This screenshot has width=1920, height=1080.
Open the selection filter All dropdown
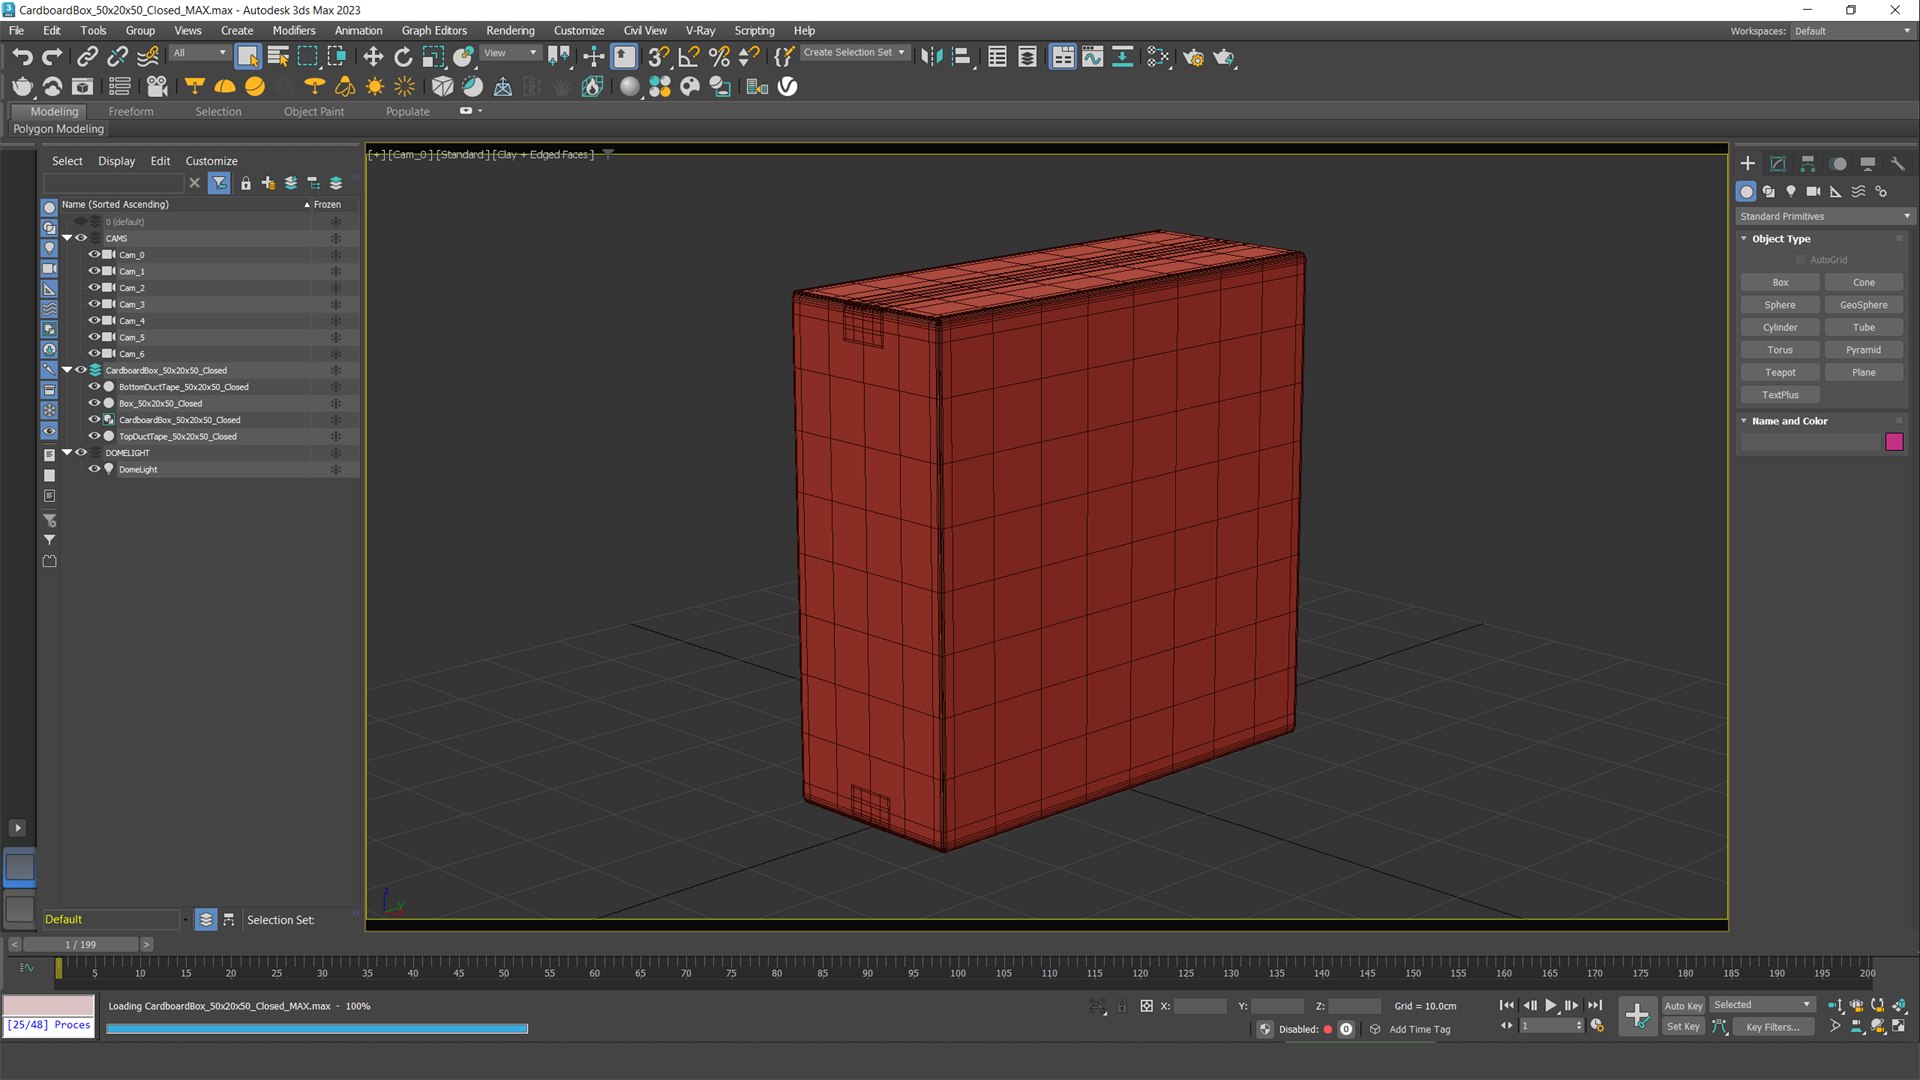point(200,53)
